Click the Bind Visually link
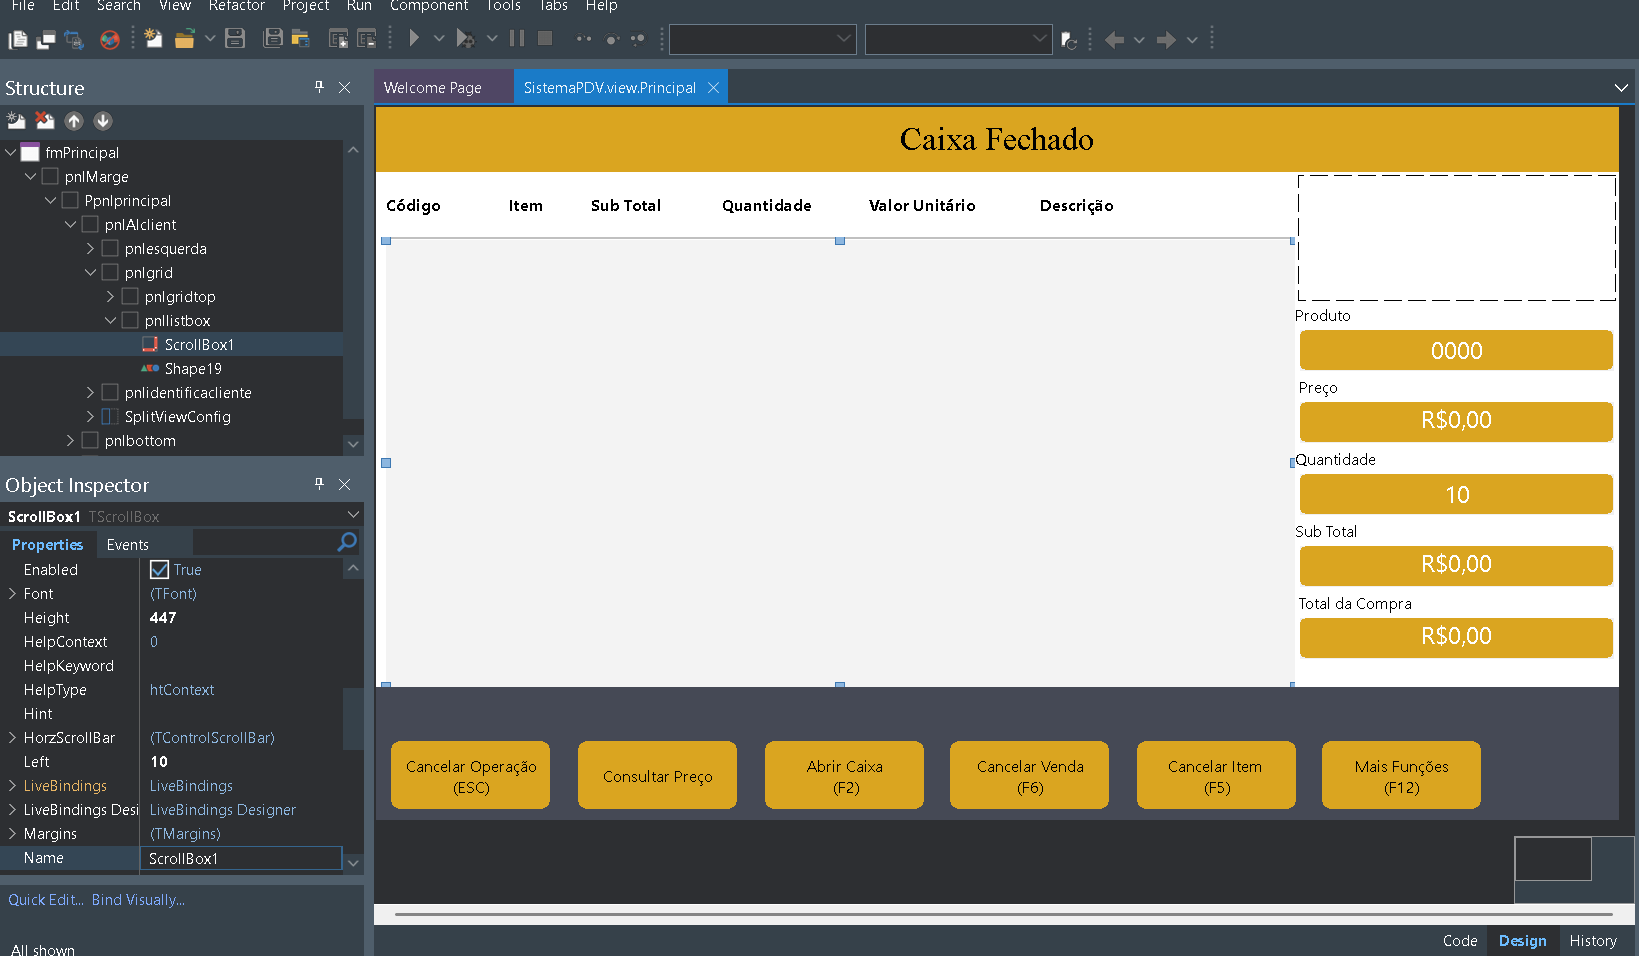The image size is (1639, 956). (138, 900)
